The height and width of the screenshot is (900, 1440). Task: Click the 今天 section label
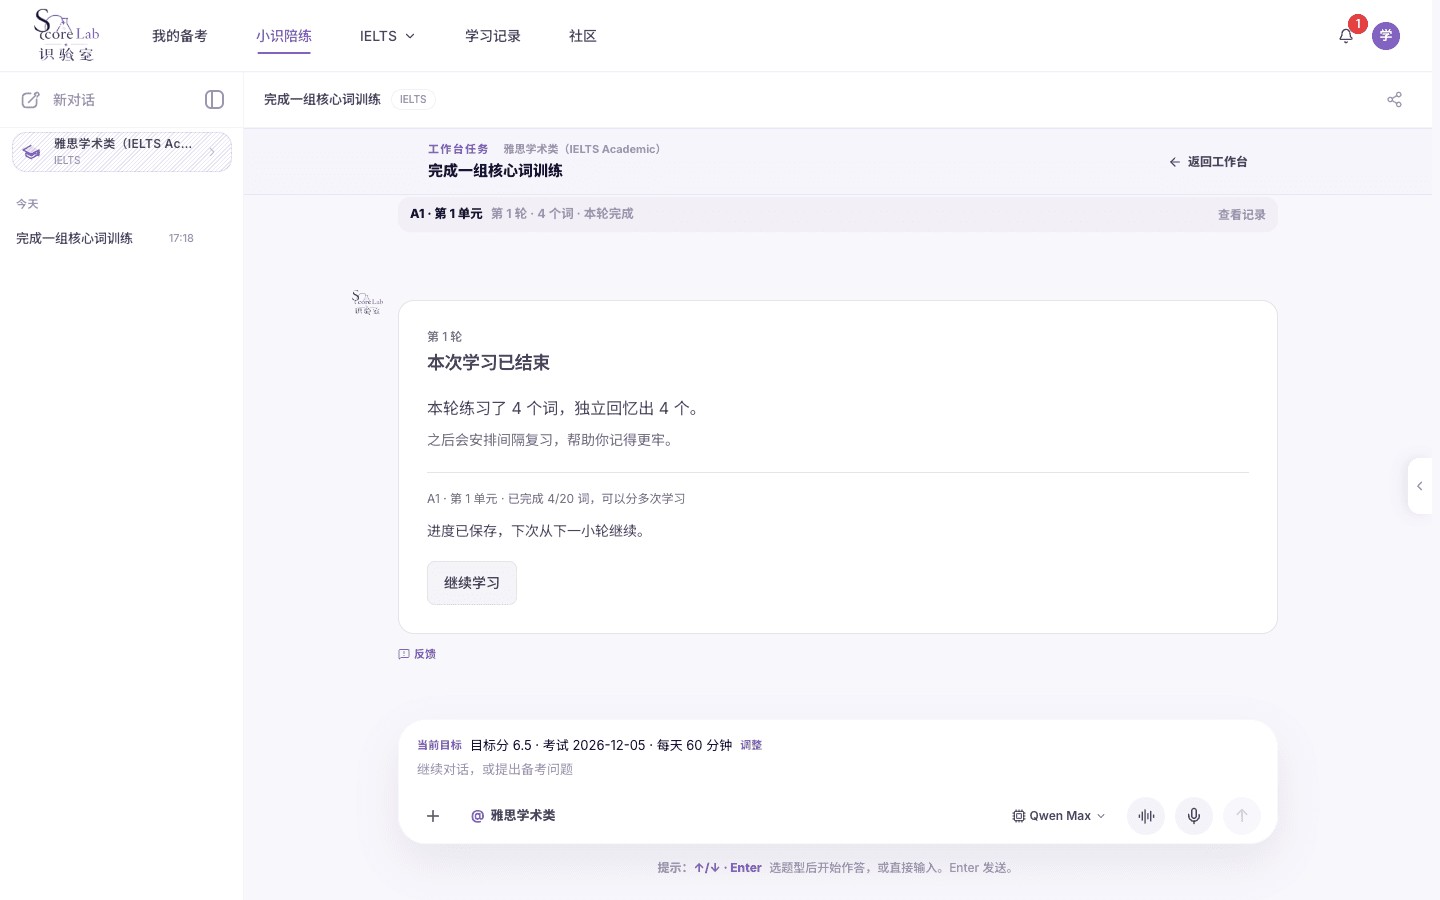point(27,204)
